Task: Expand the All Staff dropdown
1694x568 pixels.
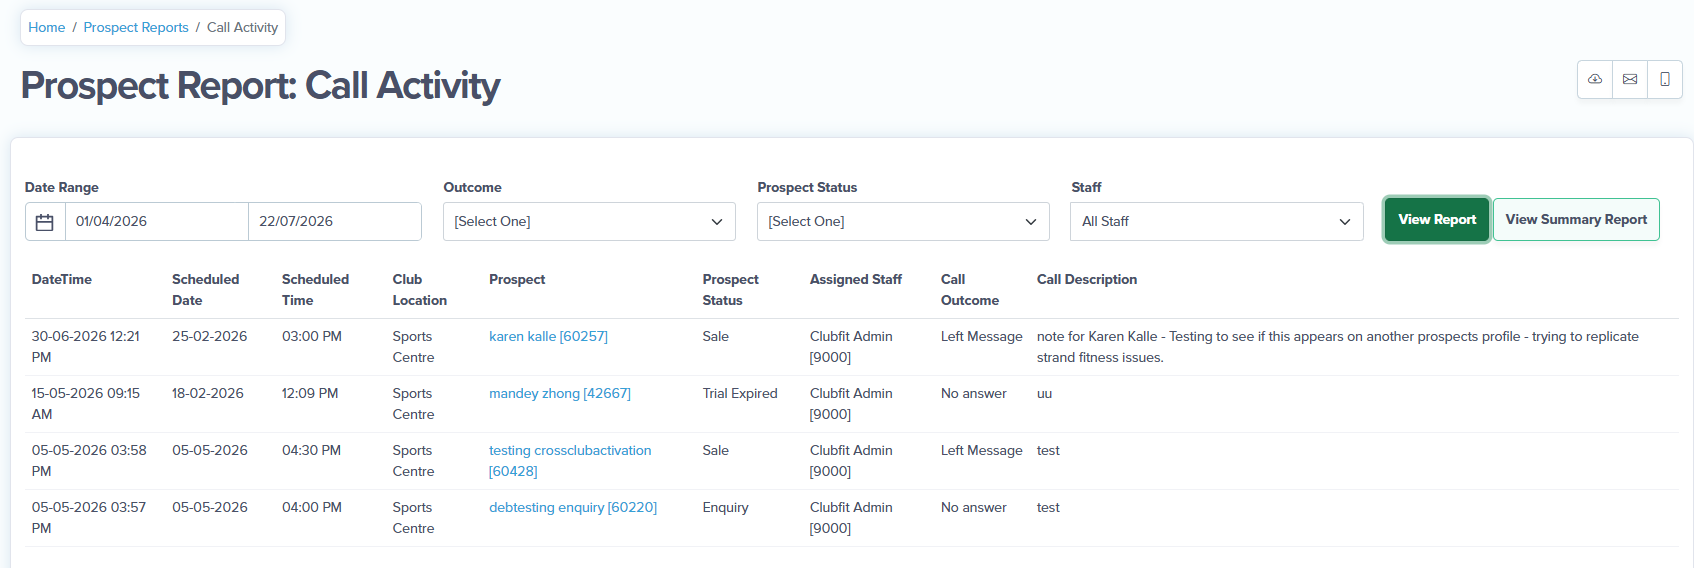Action: click(1217, 222)
